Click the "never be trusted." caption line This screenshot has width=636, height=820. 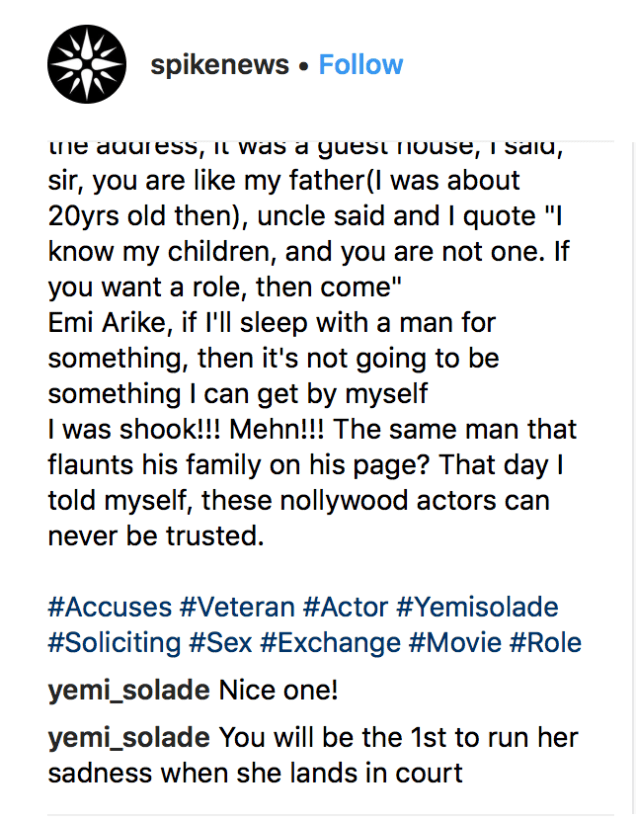(x=156, y=535)
